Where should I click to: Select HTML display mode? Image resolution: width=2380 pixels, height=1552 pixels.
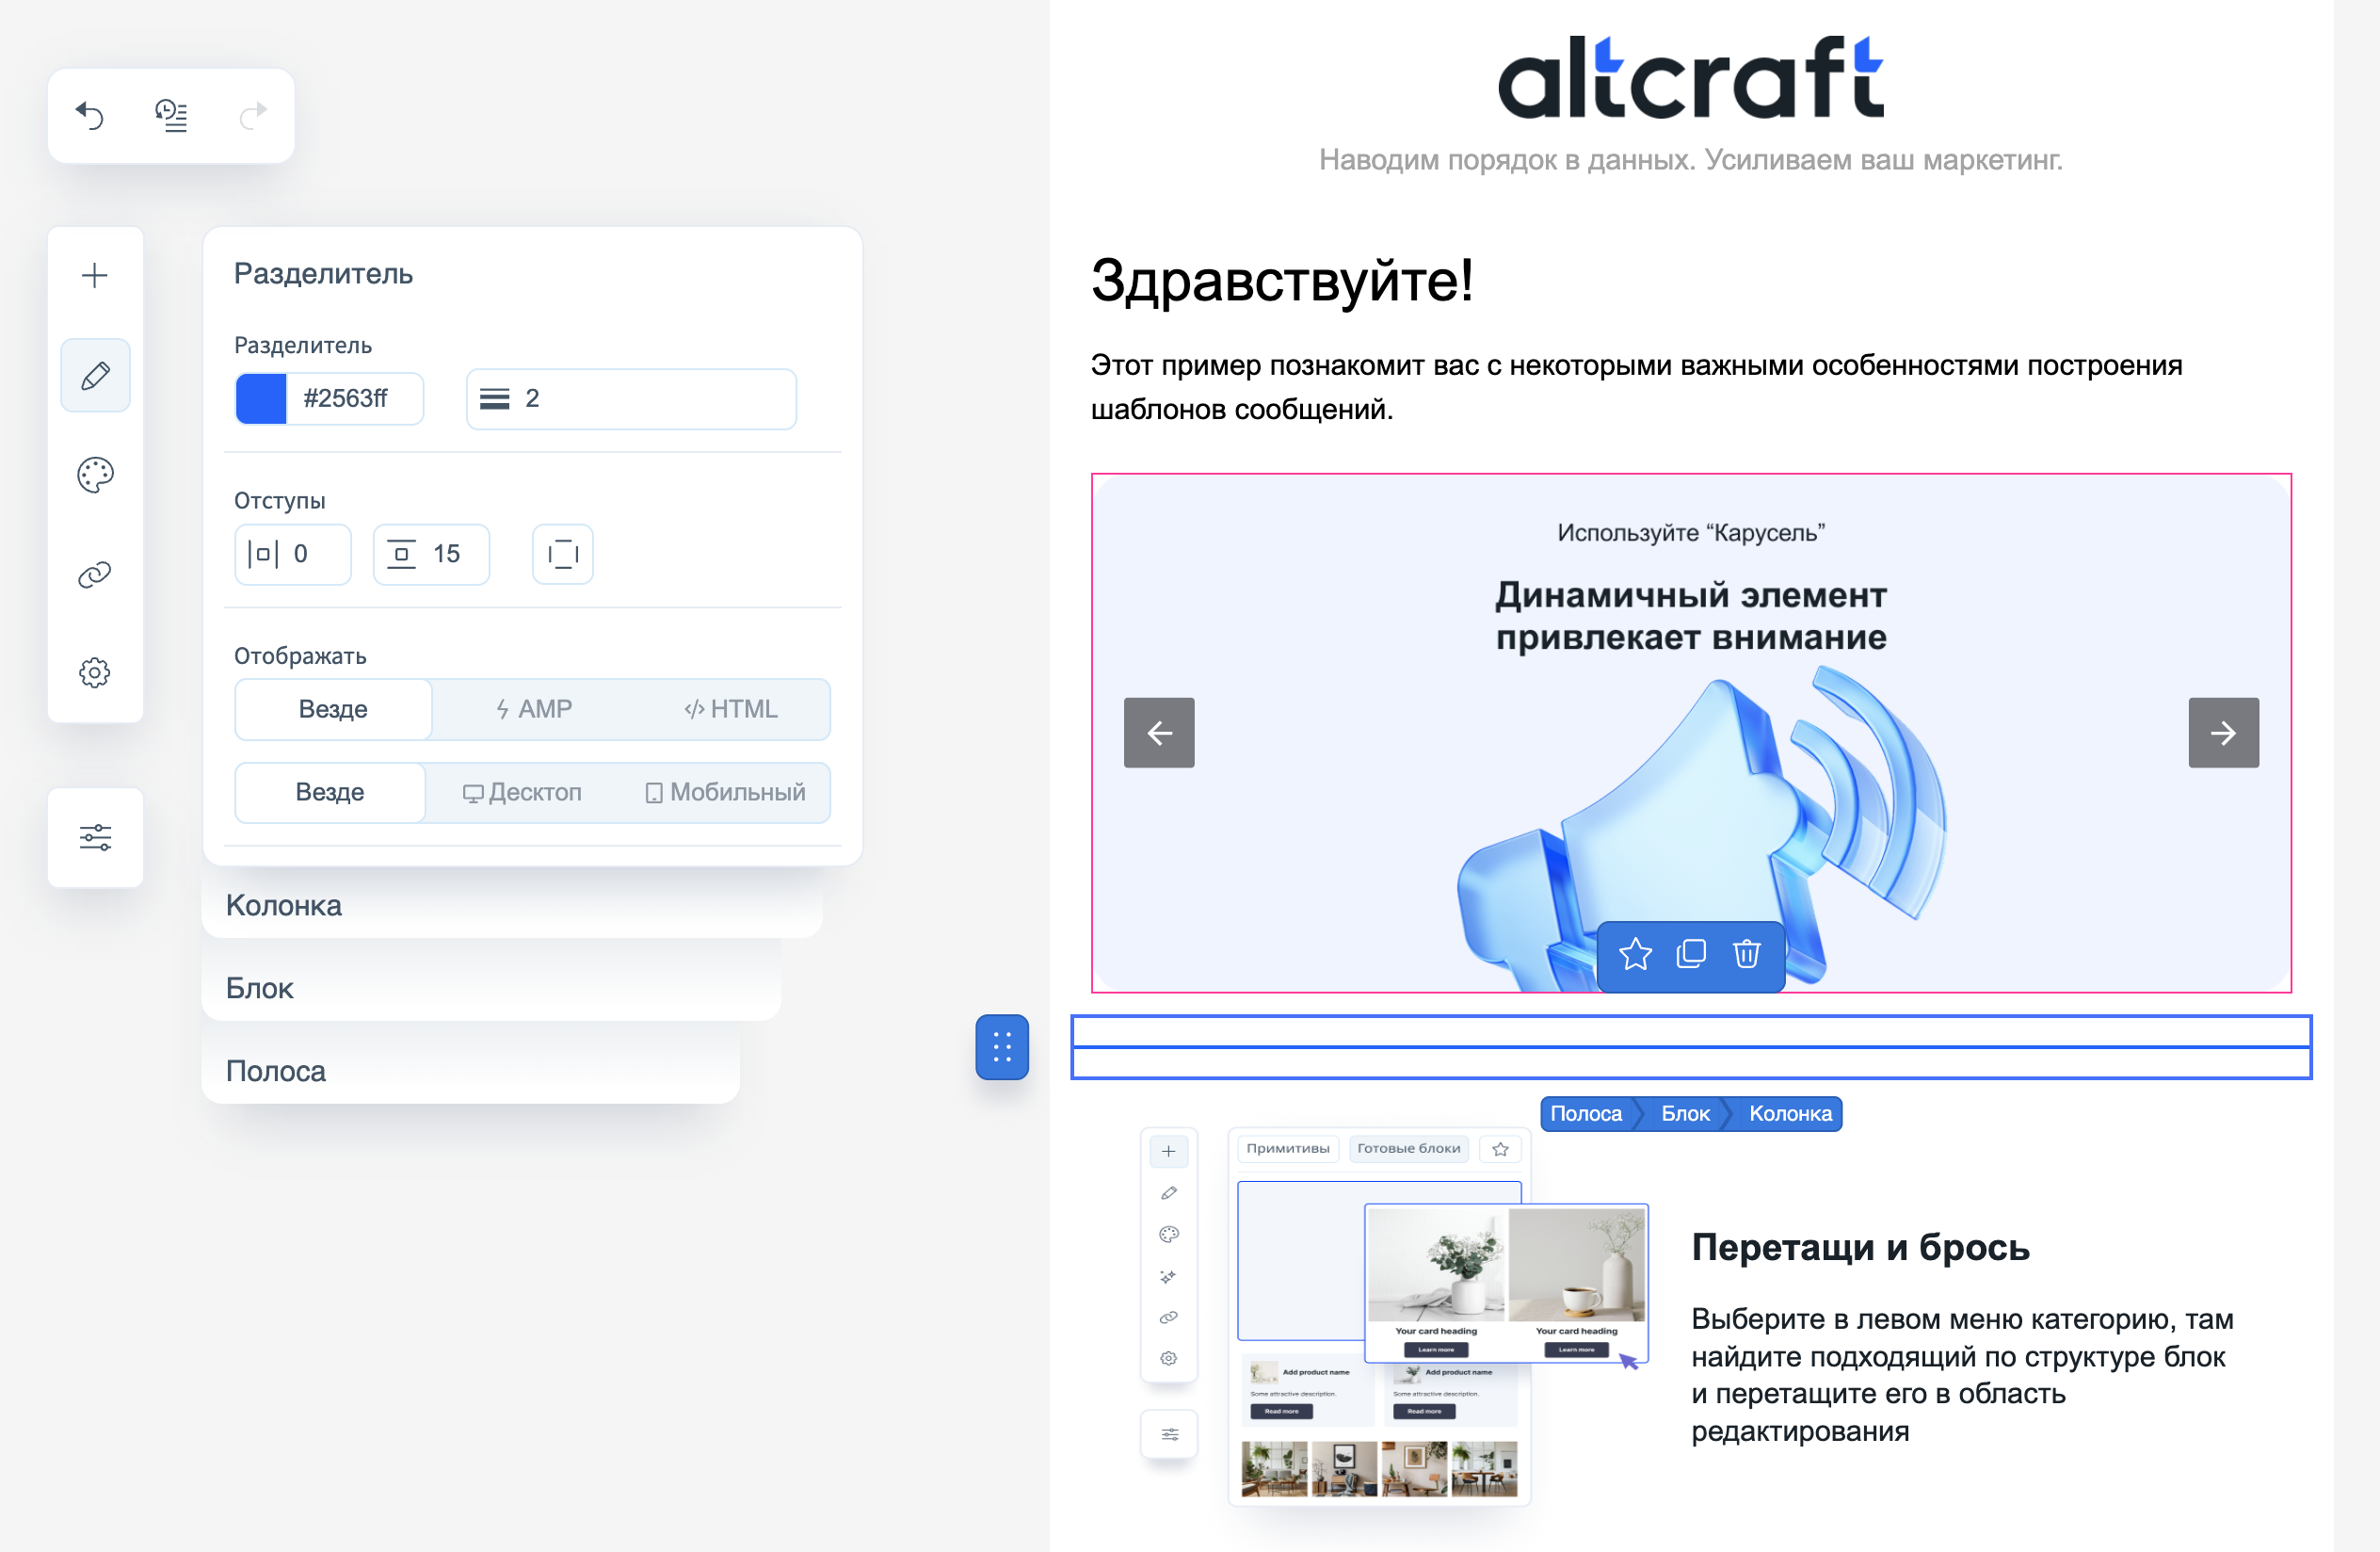point(730,709)
